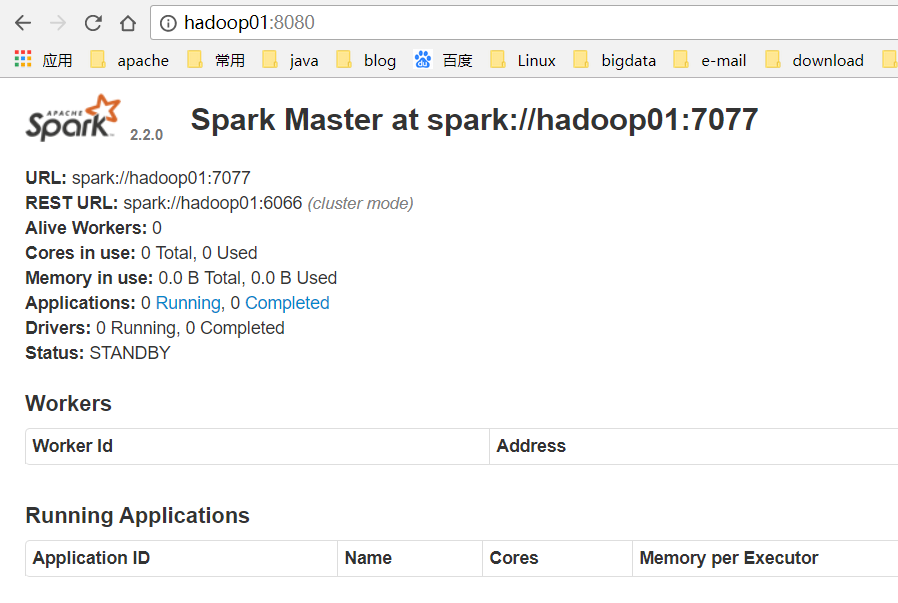The height and width of the screenshot is (603, 898).
Task: Open the 常用 bookmarks folder
Action: 213,60
